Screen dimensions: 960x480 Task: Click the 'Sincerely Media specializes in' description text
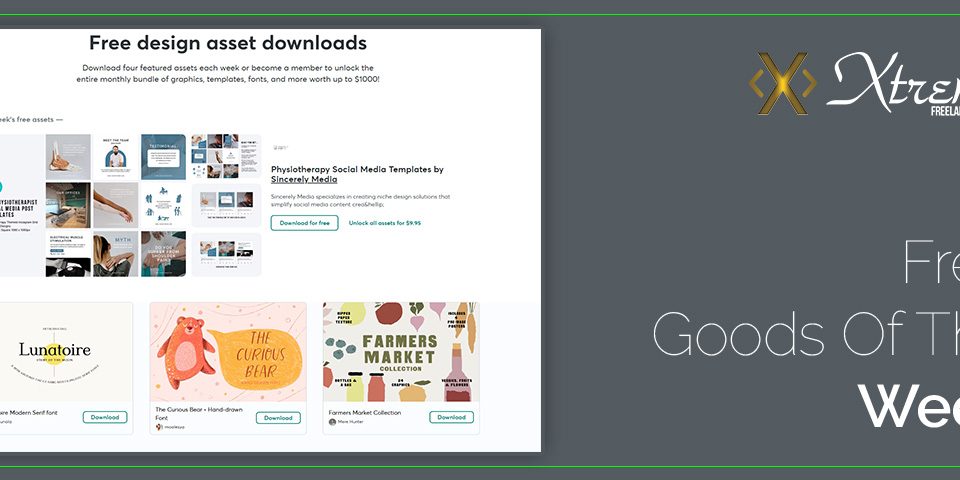361,201
